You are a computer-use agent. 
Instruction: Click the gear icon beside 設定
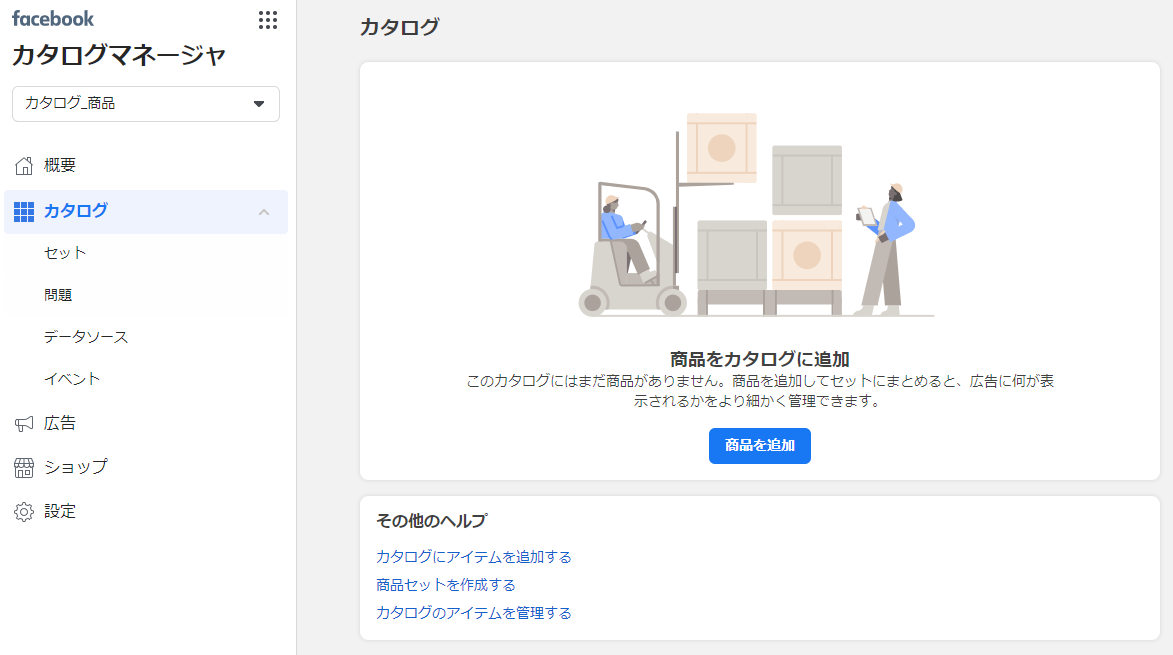24,512
